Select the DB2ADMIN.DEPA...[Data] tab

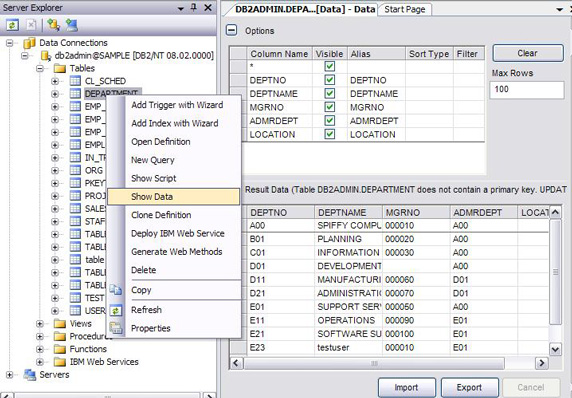click(305, 9)
